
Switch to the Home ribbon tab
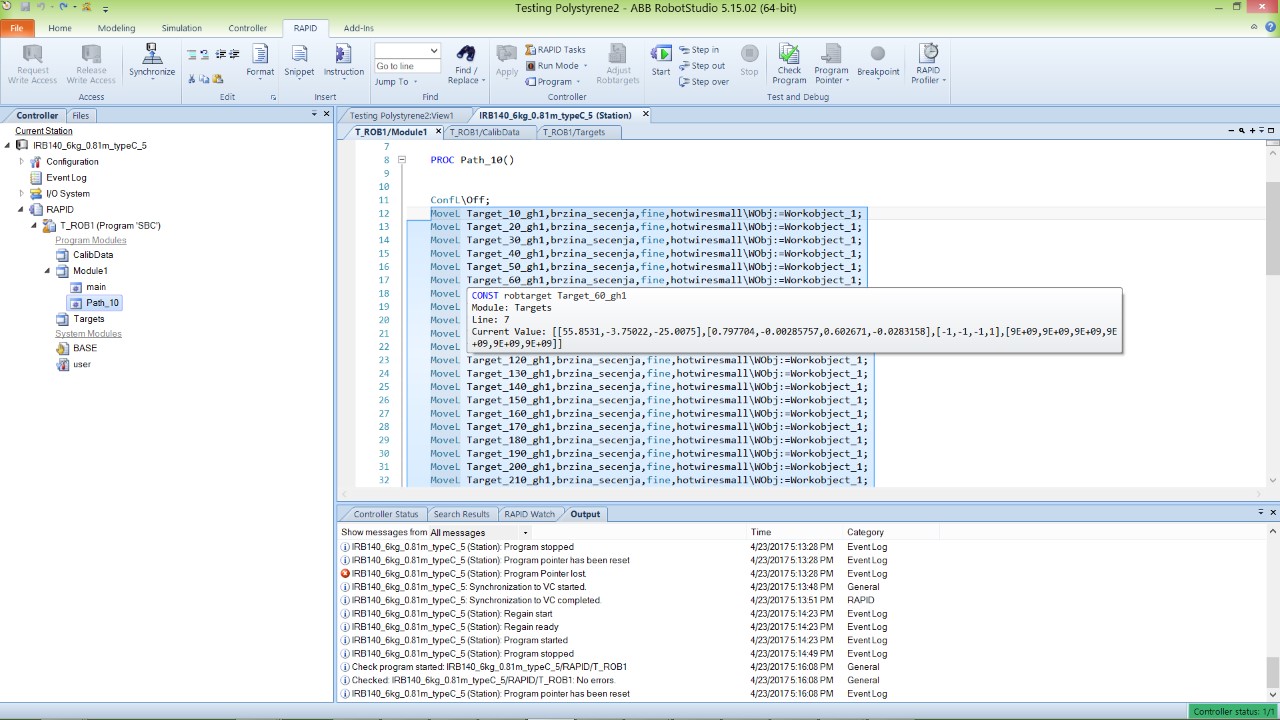click(x=59, y=28)
